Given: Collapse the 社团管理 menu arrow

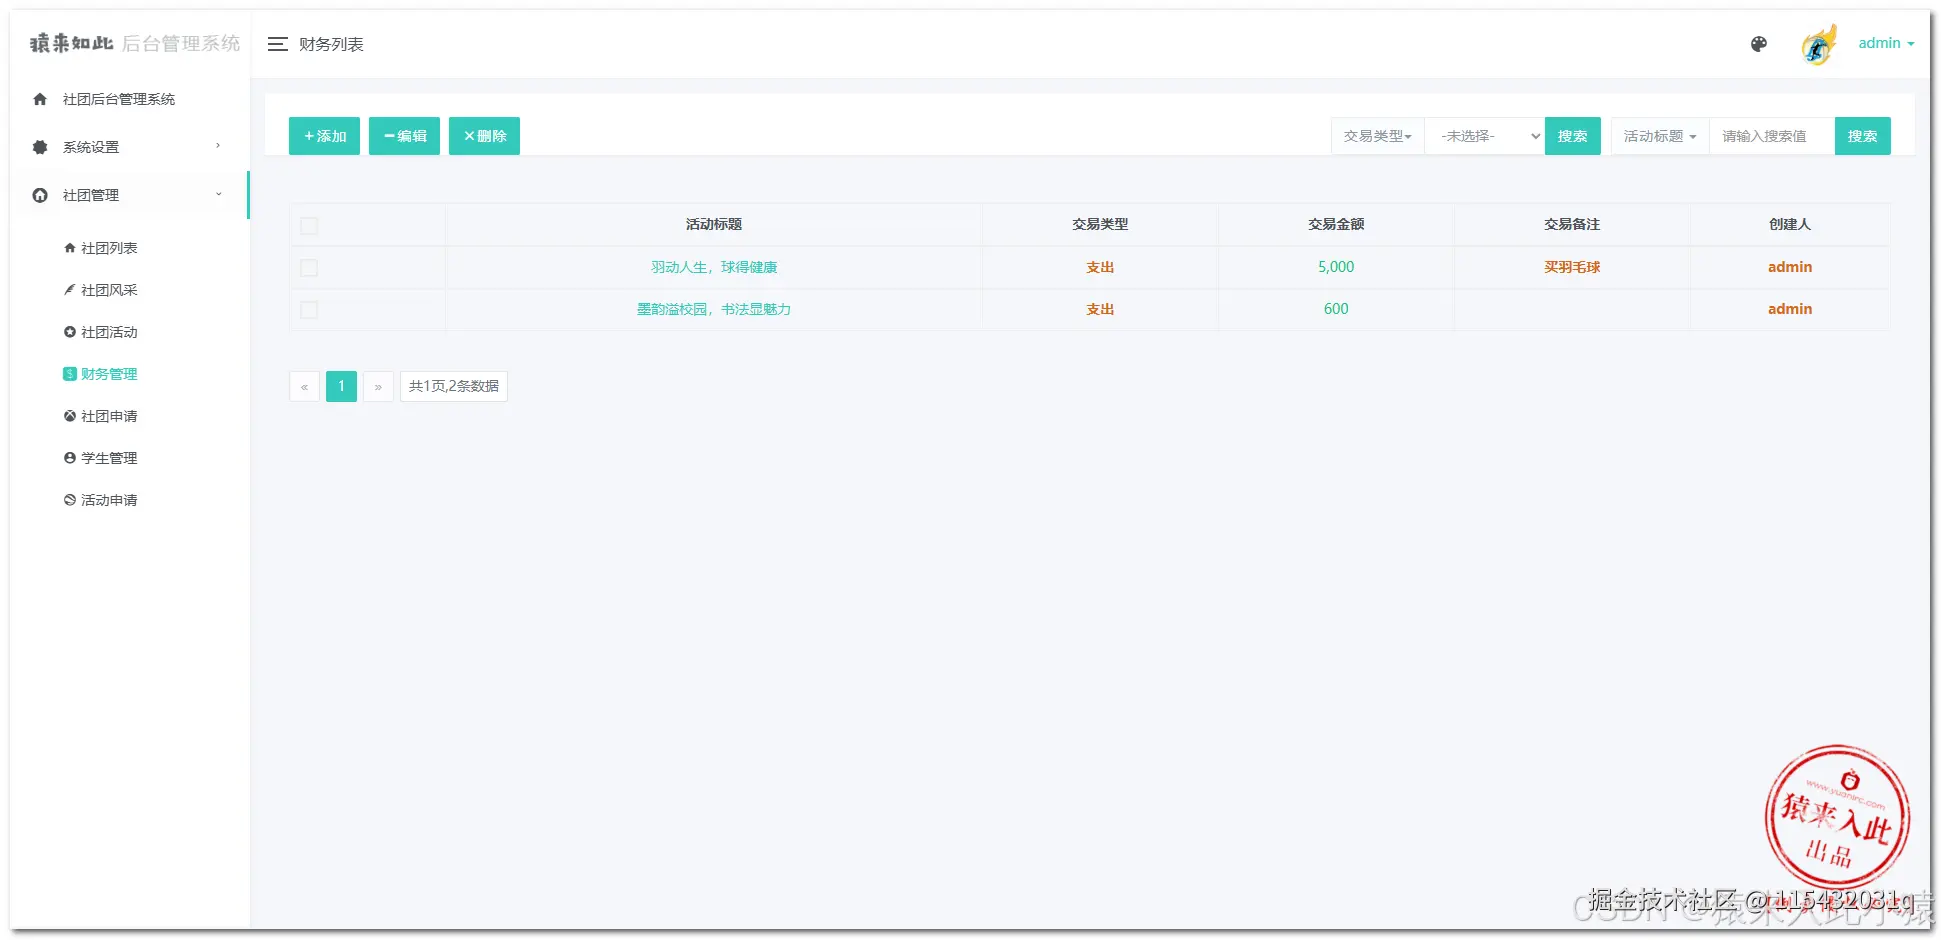Looking at the screenshot, I should [x=218, y=194].
